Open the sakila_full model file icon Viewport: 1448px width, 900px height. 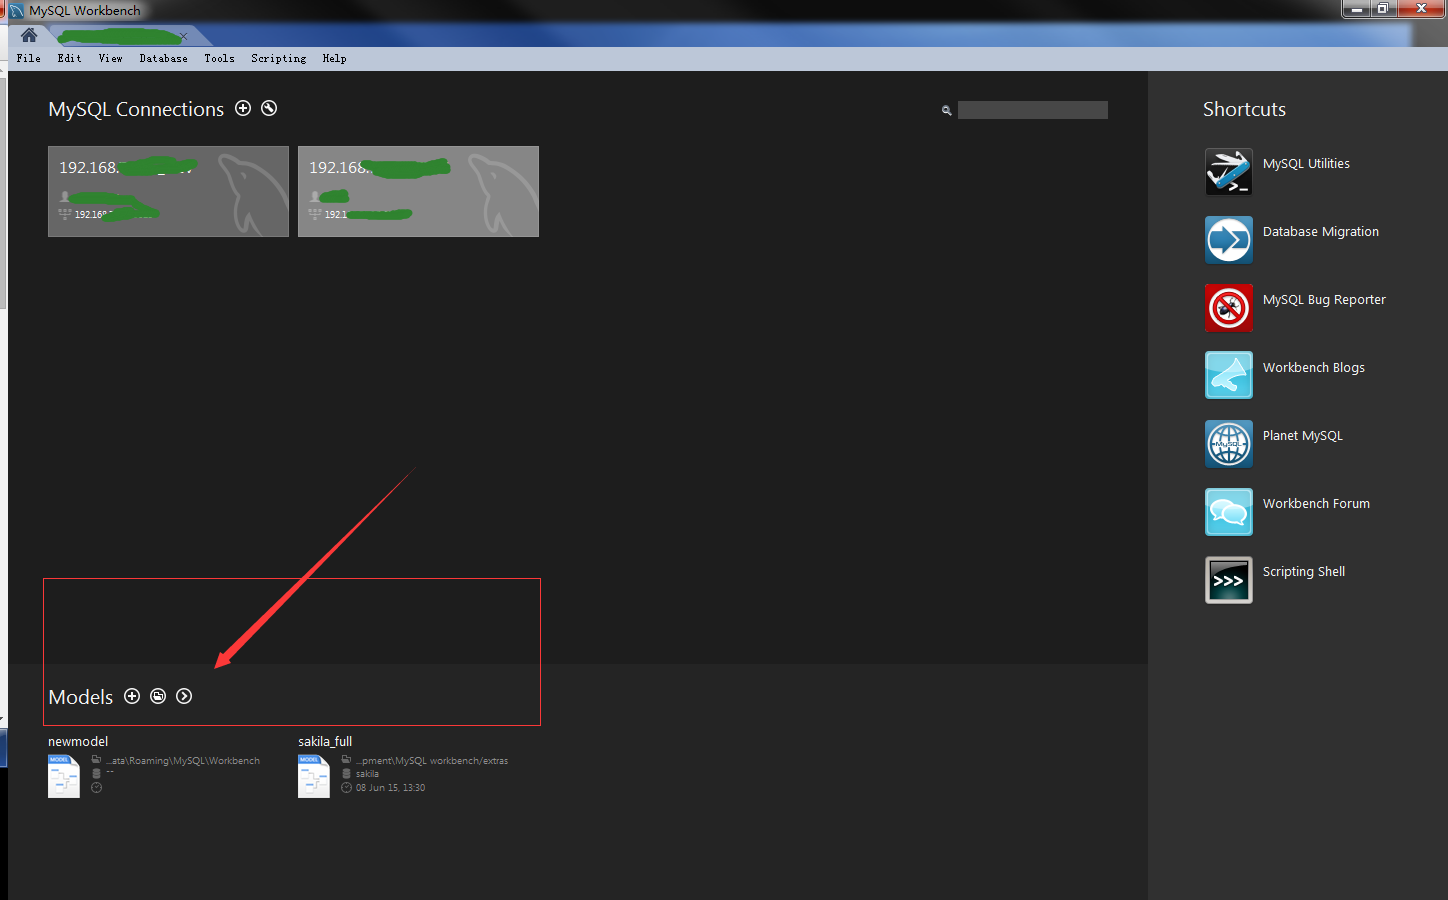tap(314, 776)
